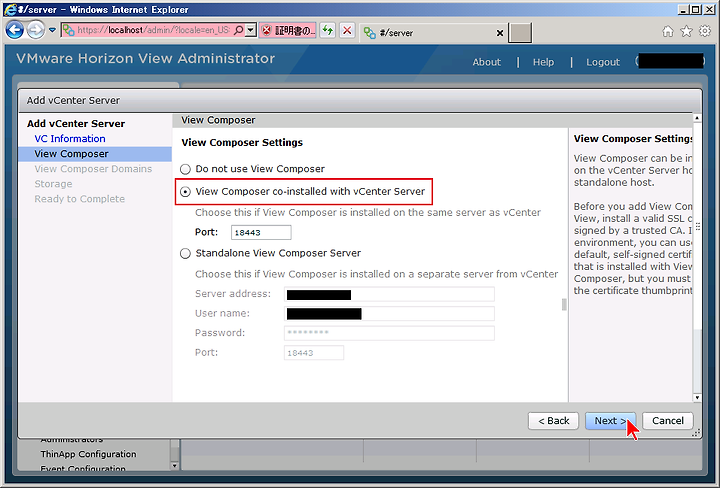This screenshot has height=488, width=720.
Task: Click the Next > button
Action: [x=610, y=421]
